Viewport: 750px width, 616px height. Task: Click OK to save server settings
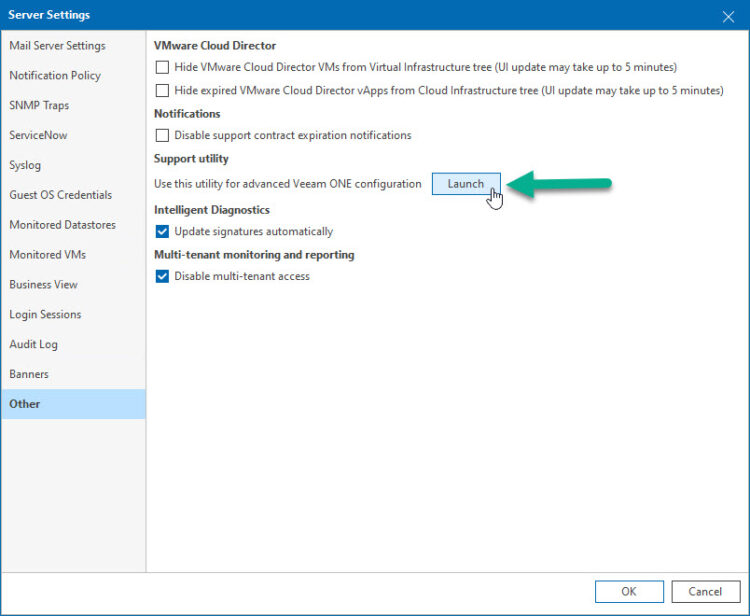[628, 591]
